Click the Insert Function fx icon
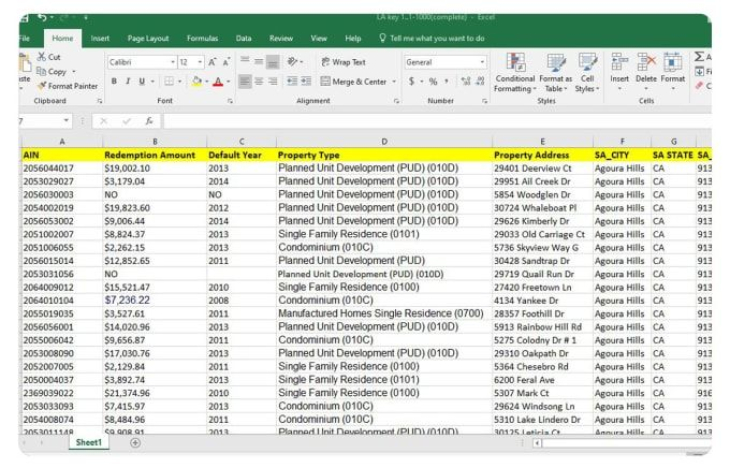 click(x=149, y=121)
